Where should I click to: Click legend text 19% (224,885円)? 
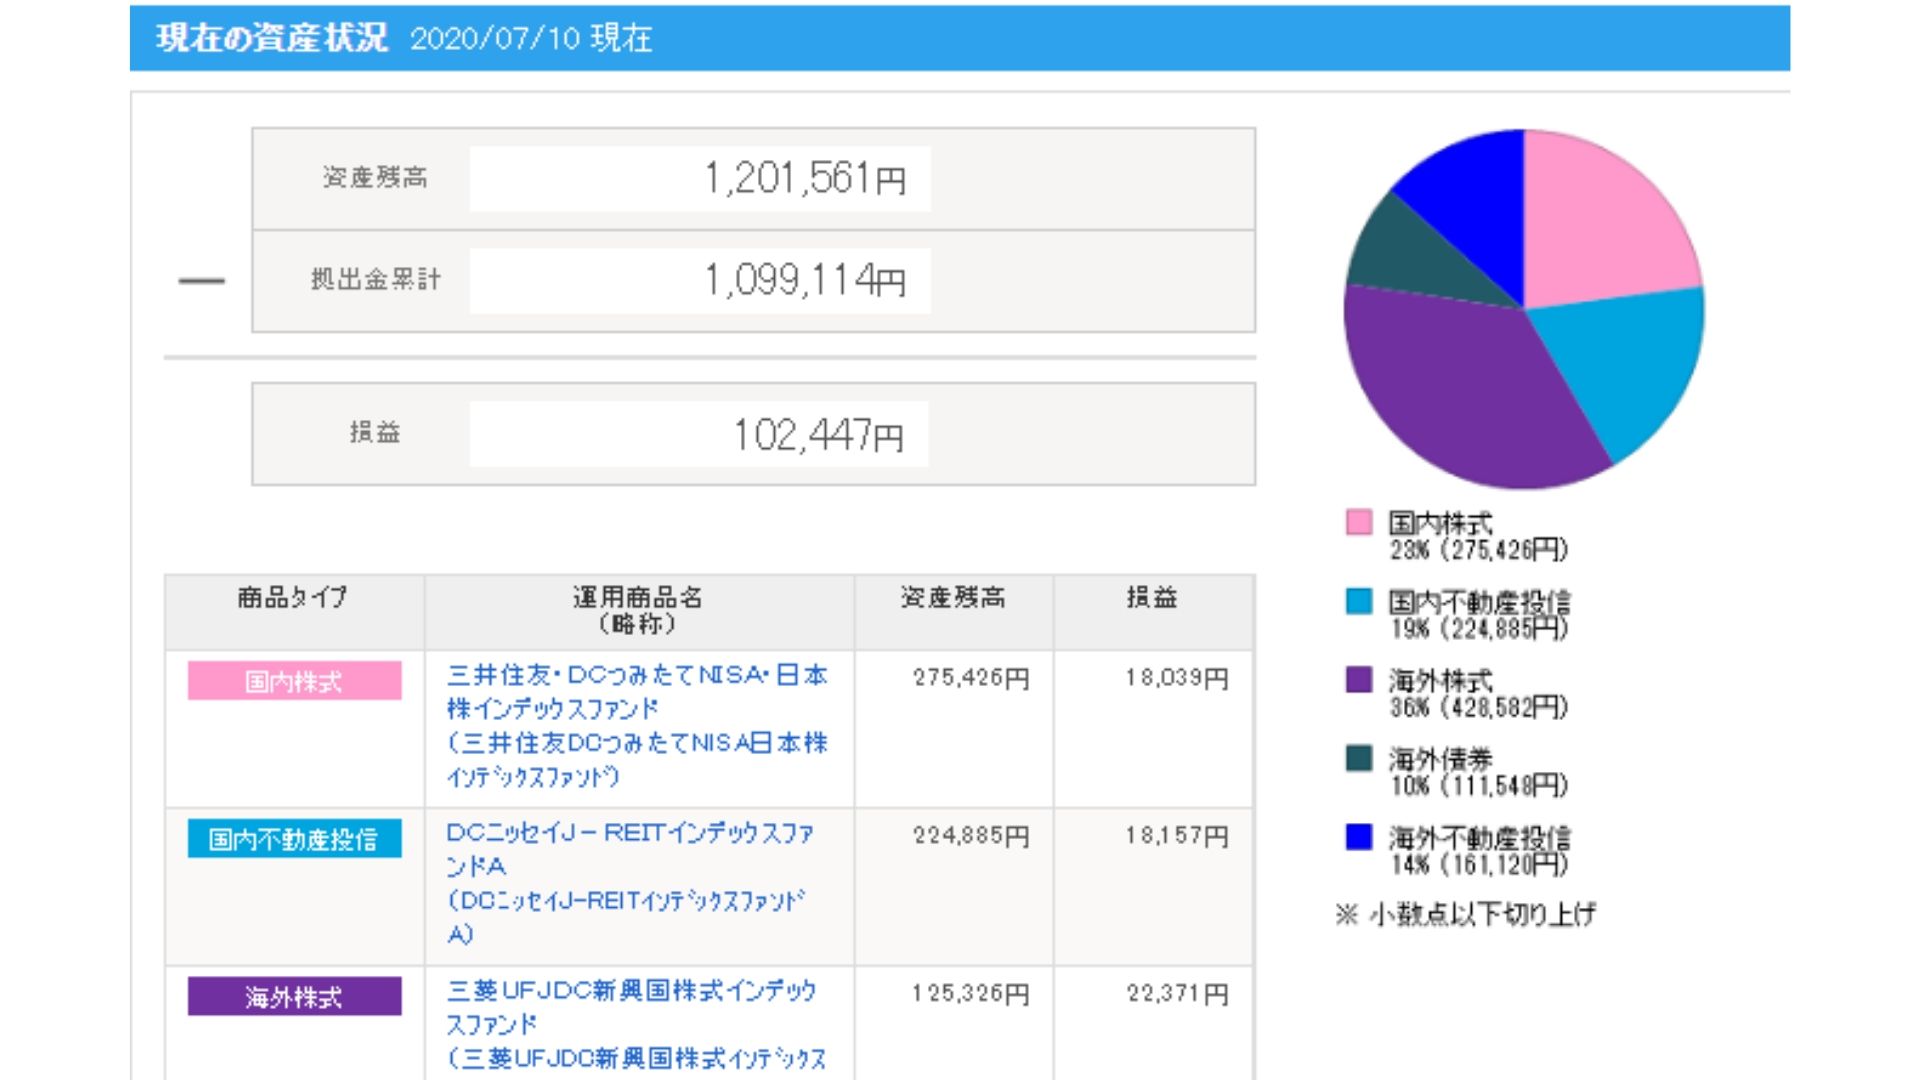[1479, 629]
